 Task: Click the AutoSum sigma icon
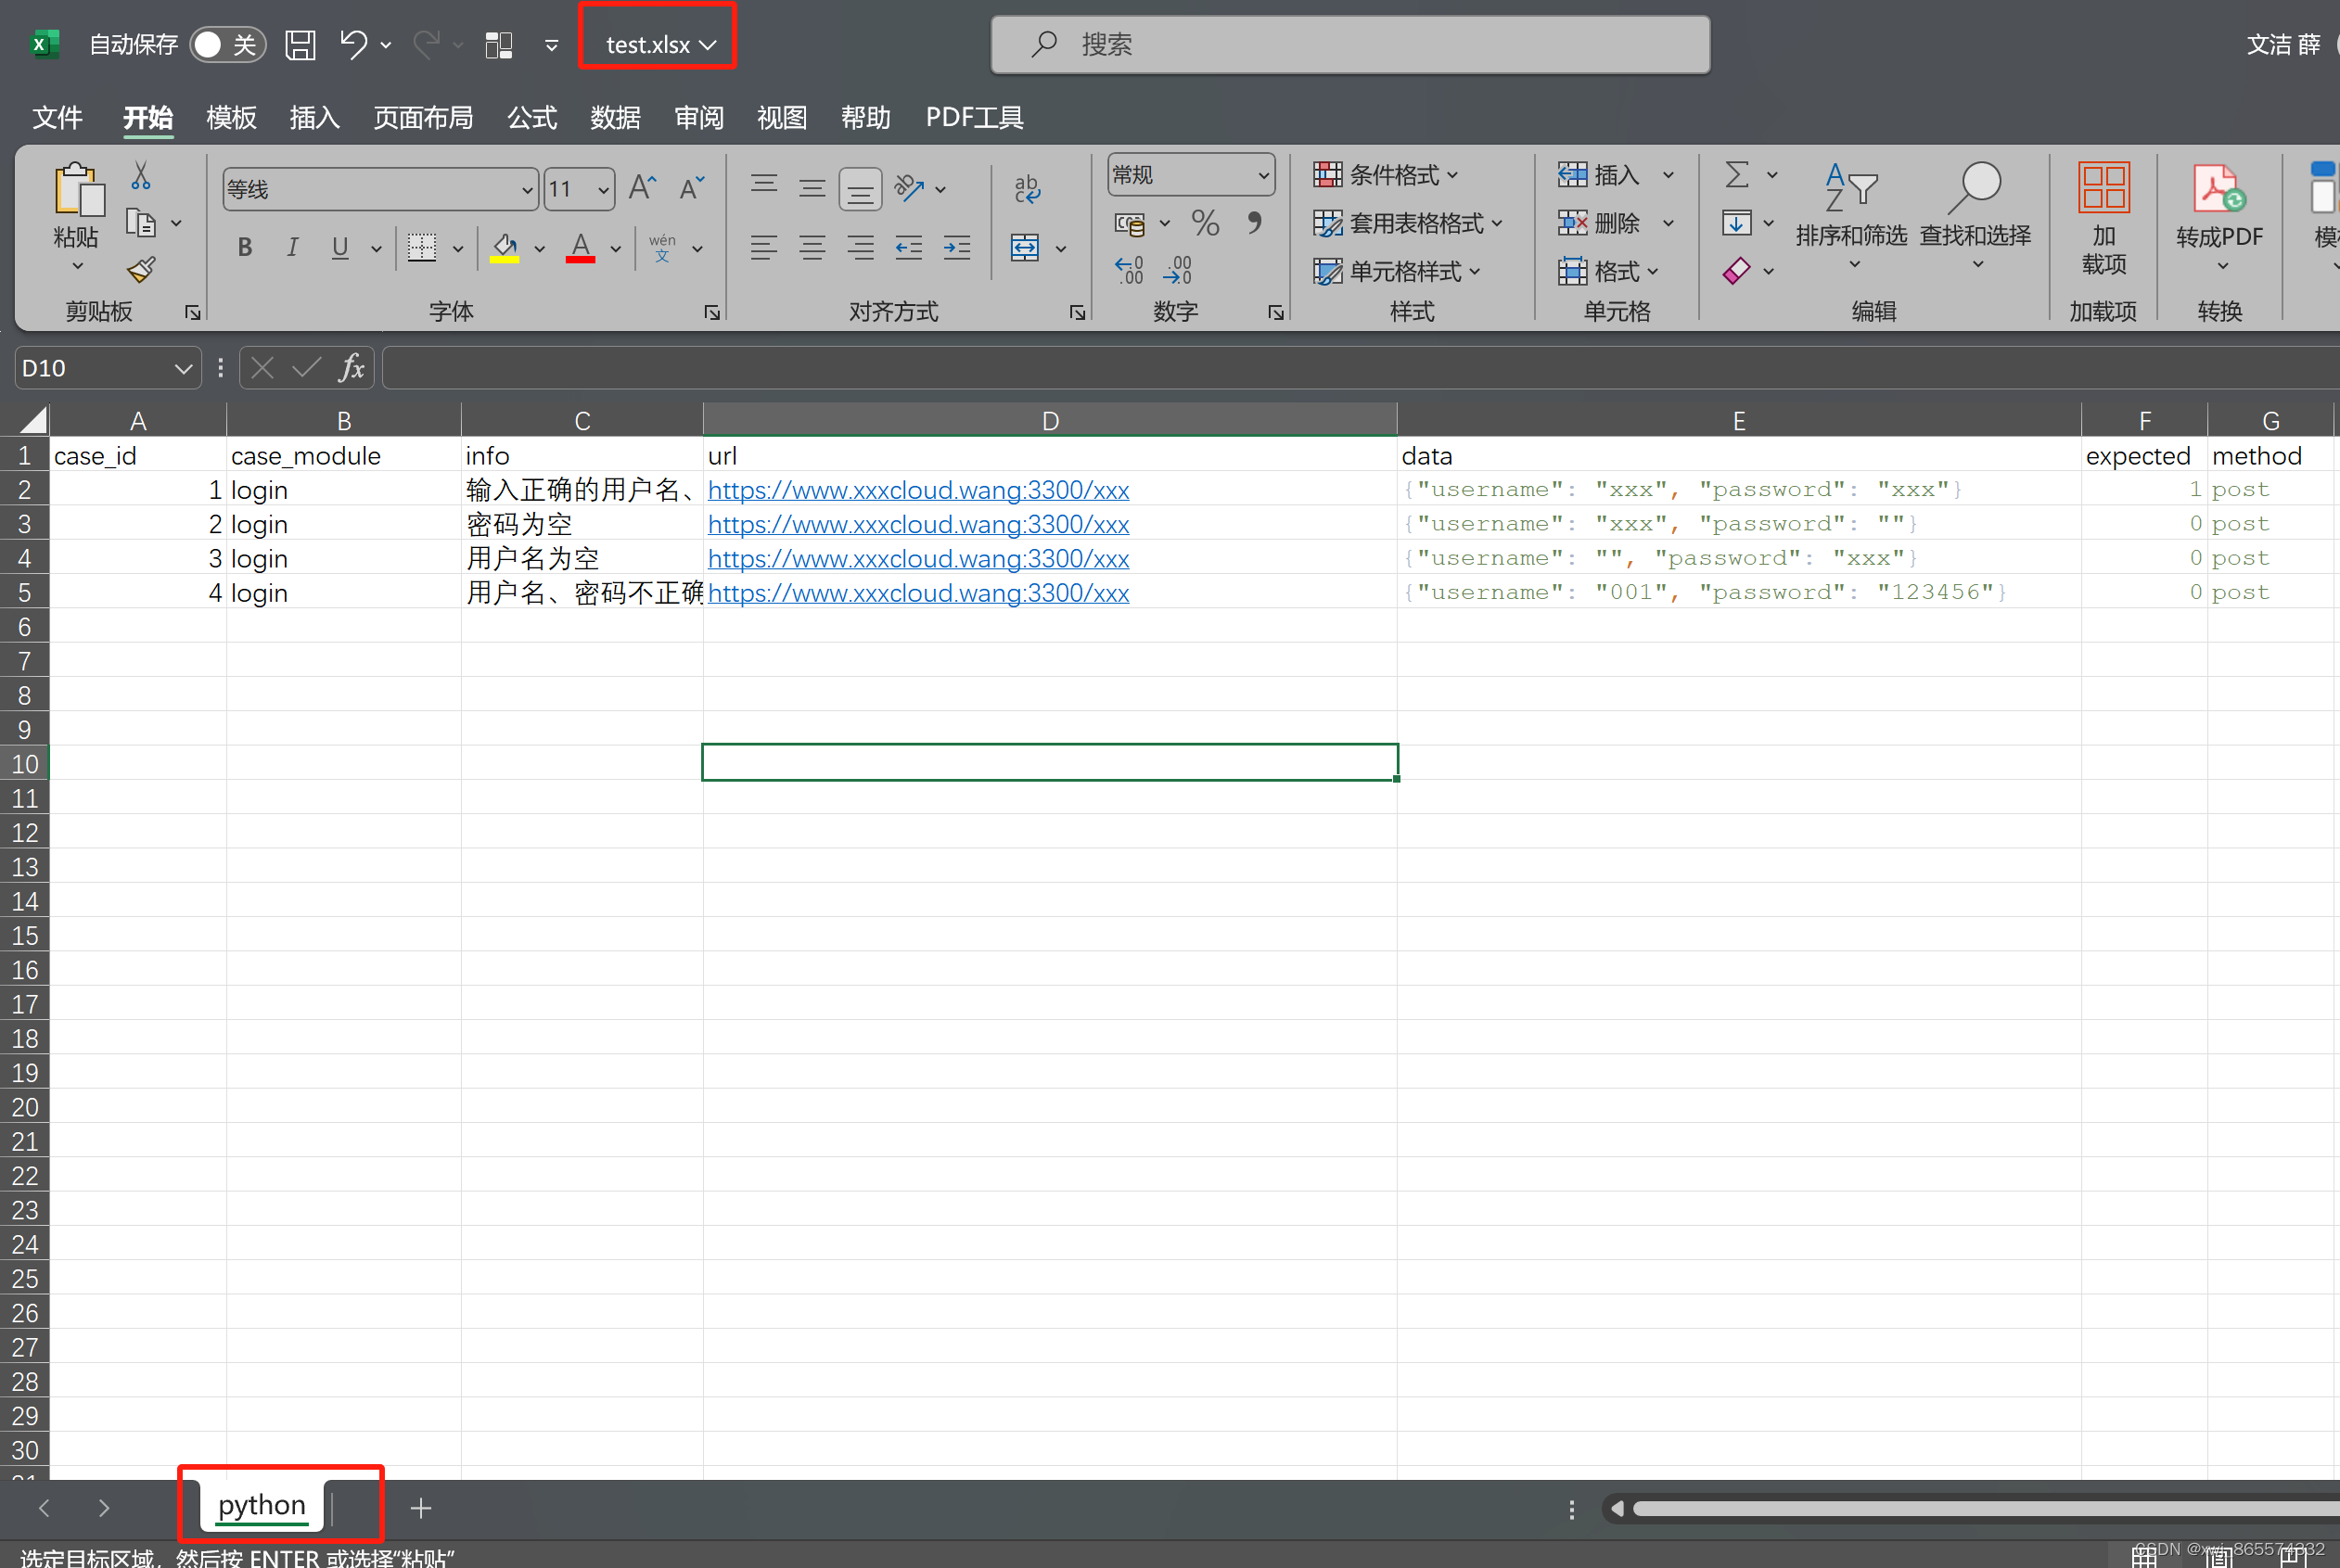[x=1737, y=175]
